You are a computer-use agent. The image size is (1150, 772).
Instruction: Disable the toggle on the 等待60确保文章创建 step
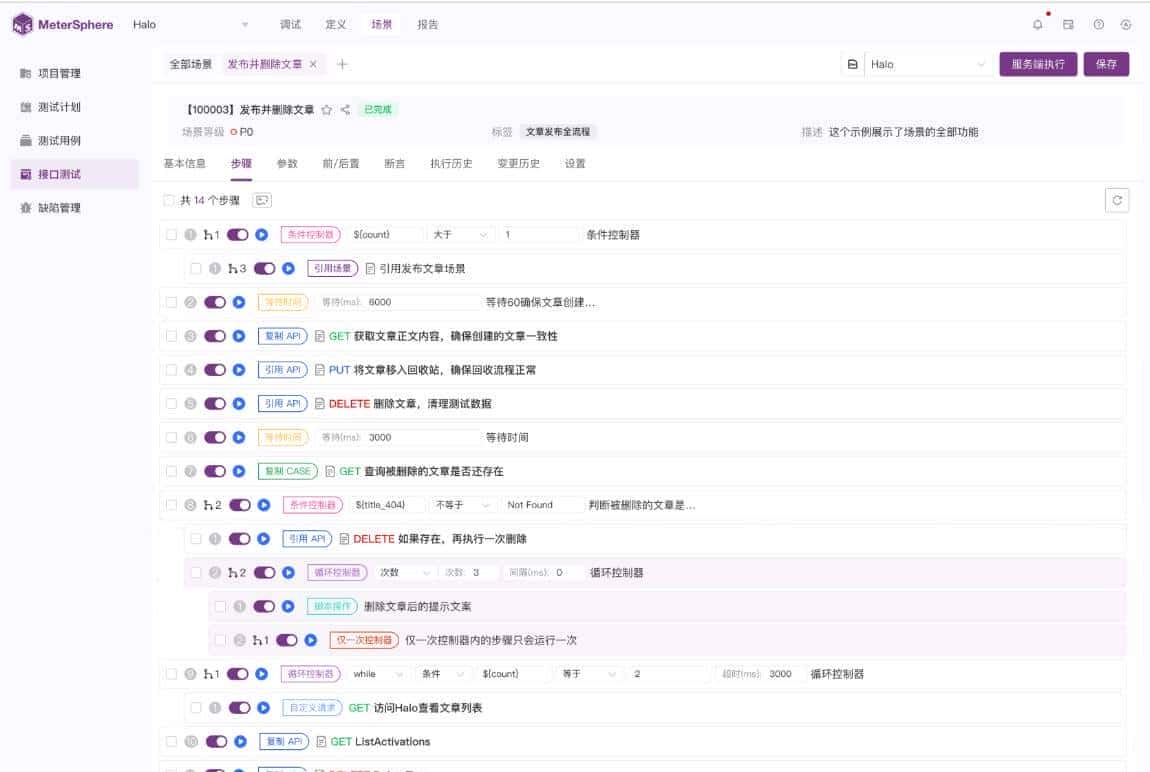click(x=215, y=301)
